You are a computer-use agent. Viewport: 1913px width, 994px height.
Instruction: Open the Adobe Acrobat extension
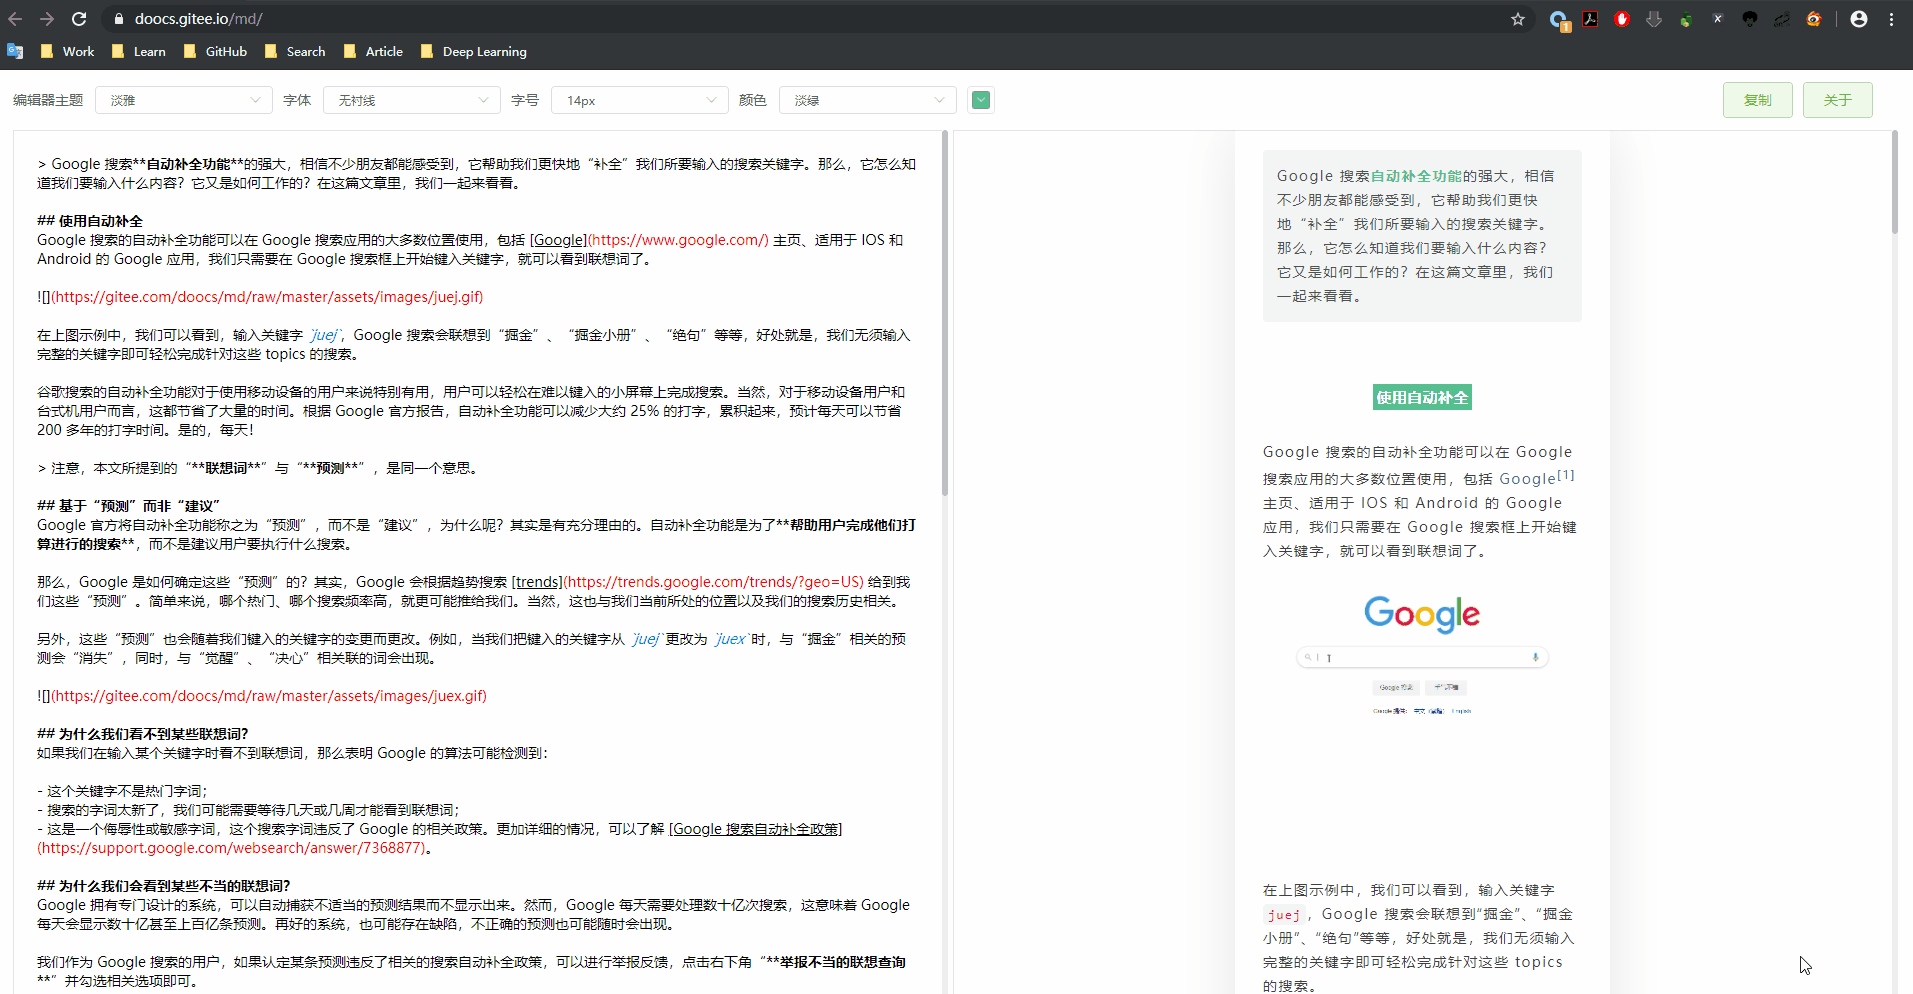[1590, 19]
